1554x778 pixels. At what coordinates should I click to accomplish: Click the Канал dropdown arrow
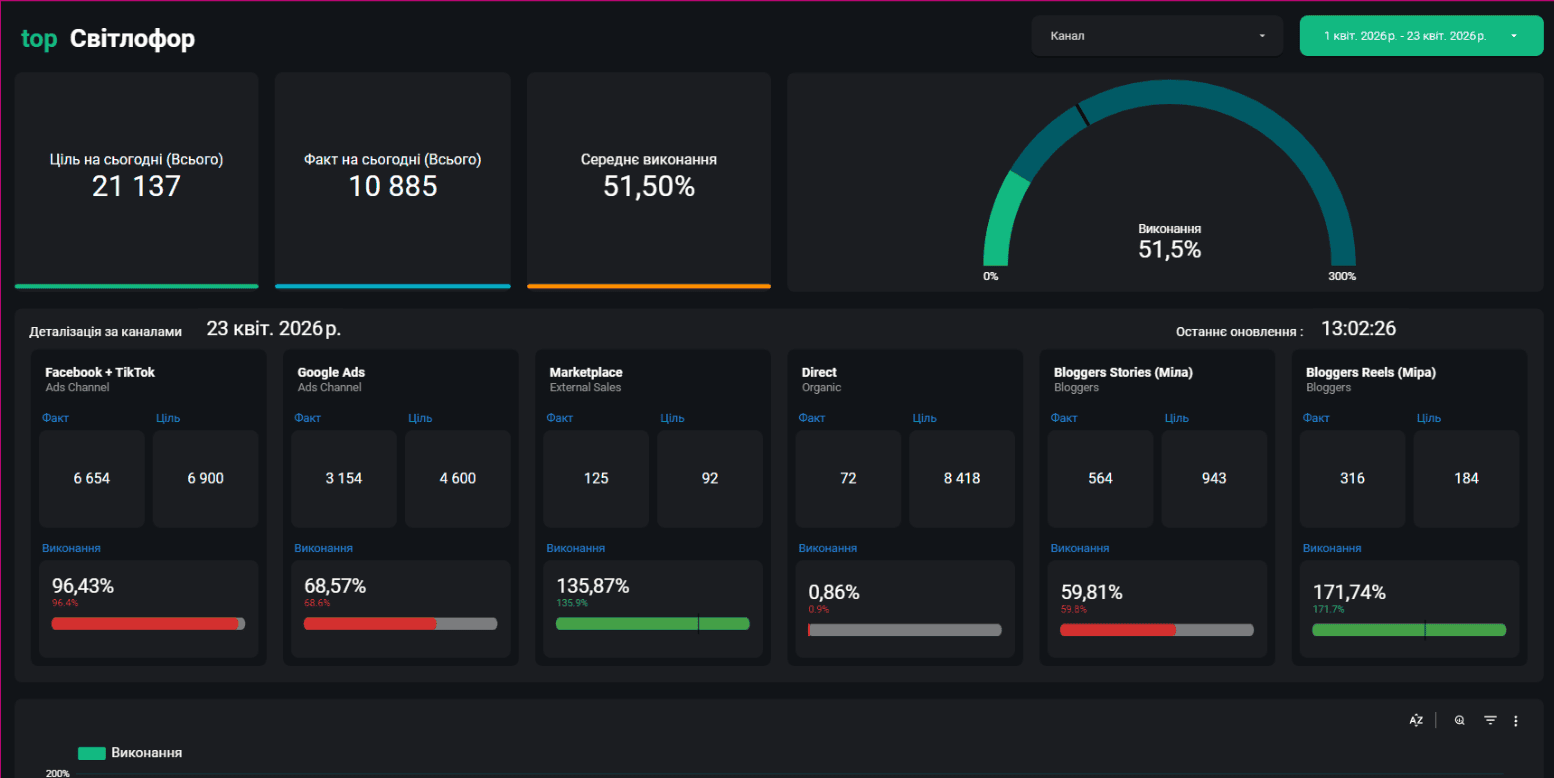coord(1262,36)
